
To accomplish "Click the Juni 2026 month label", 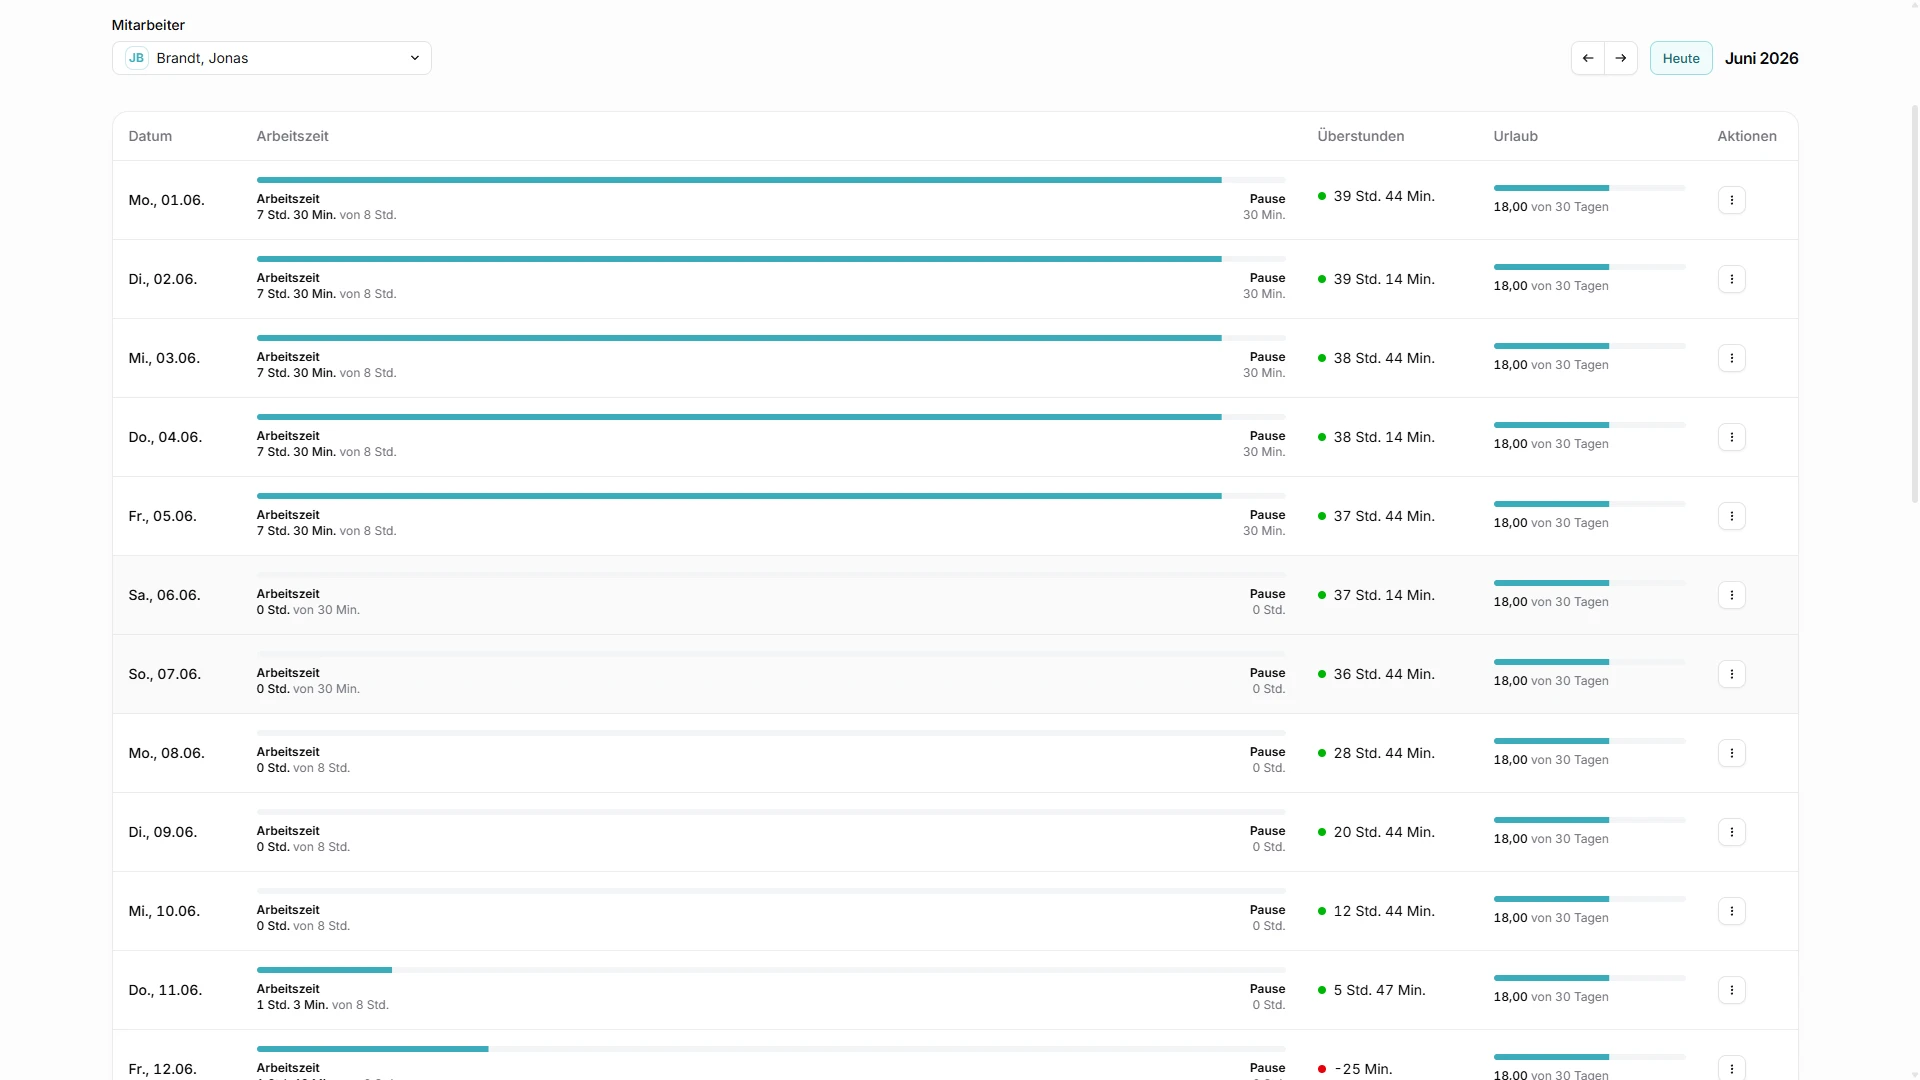I will point(1761,58).
